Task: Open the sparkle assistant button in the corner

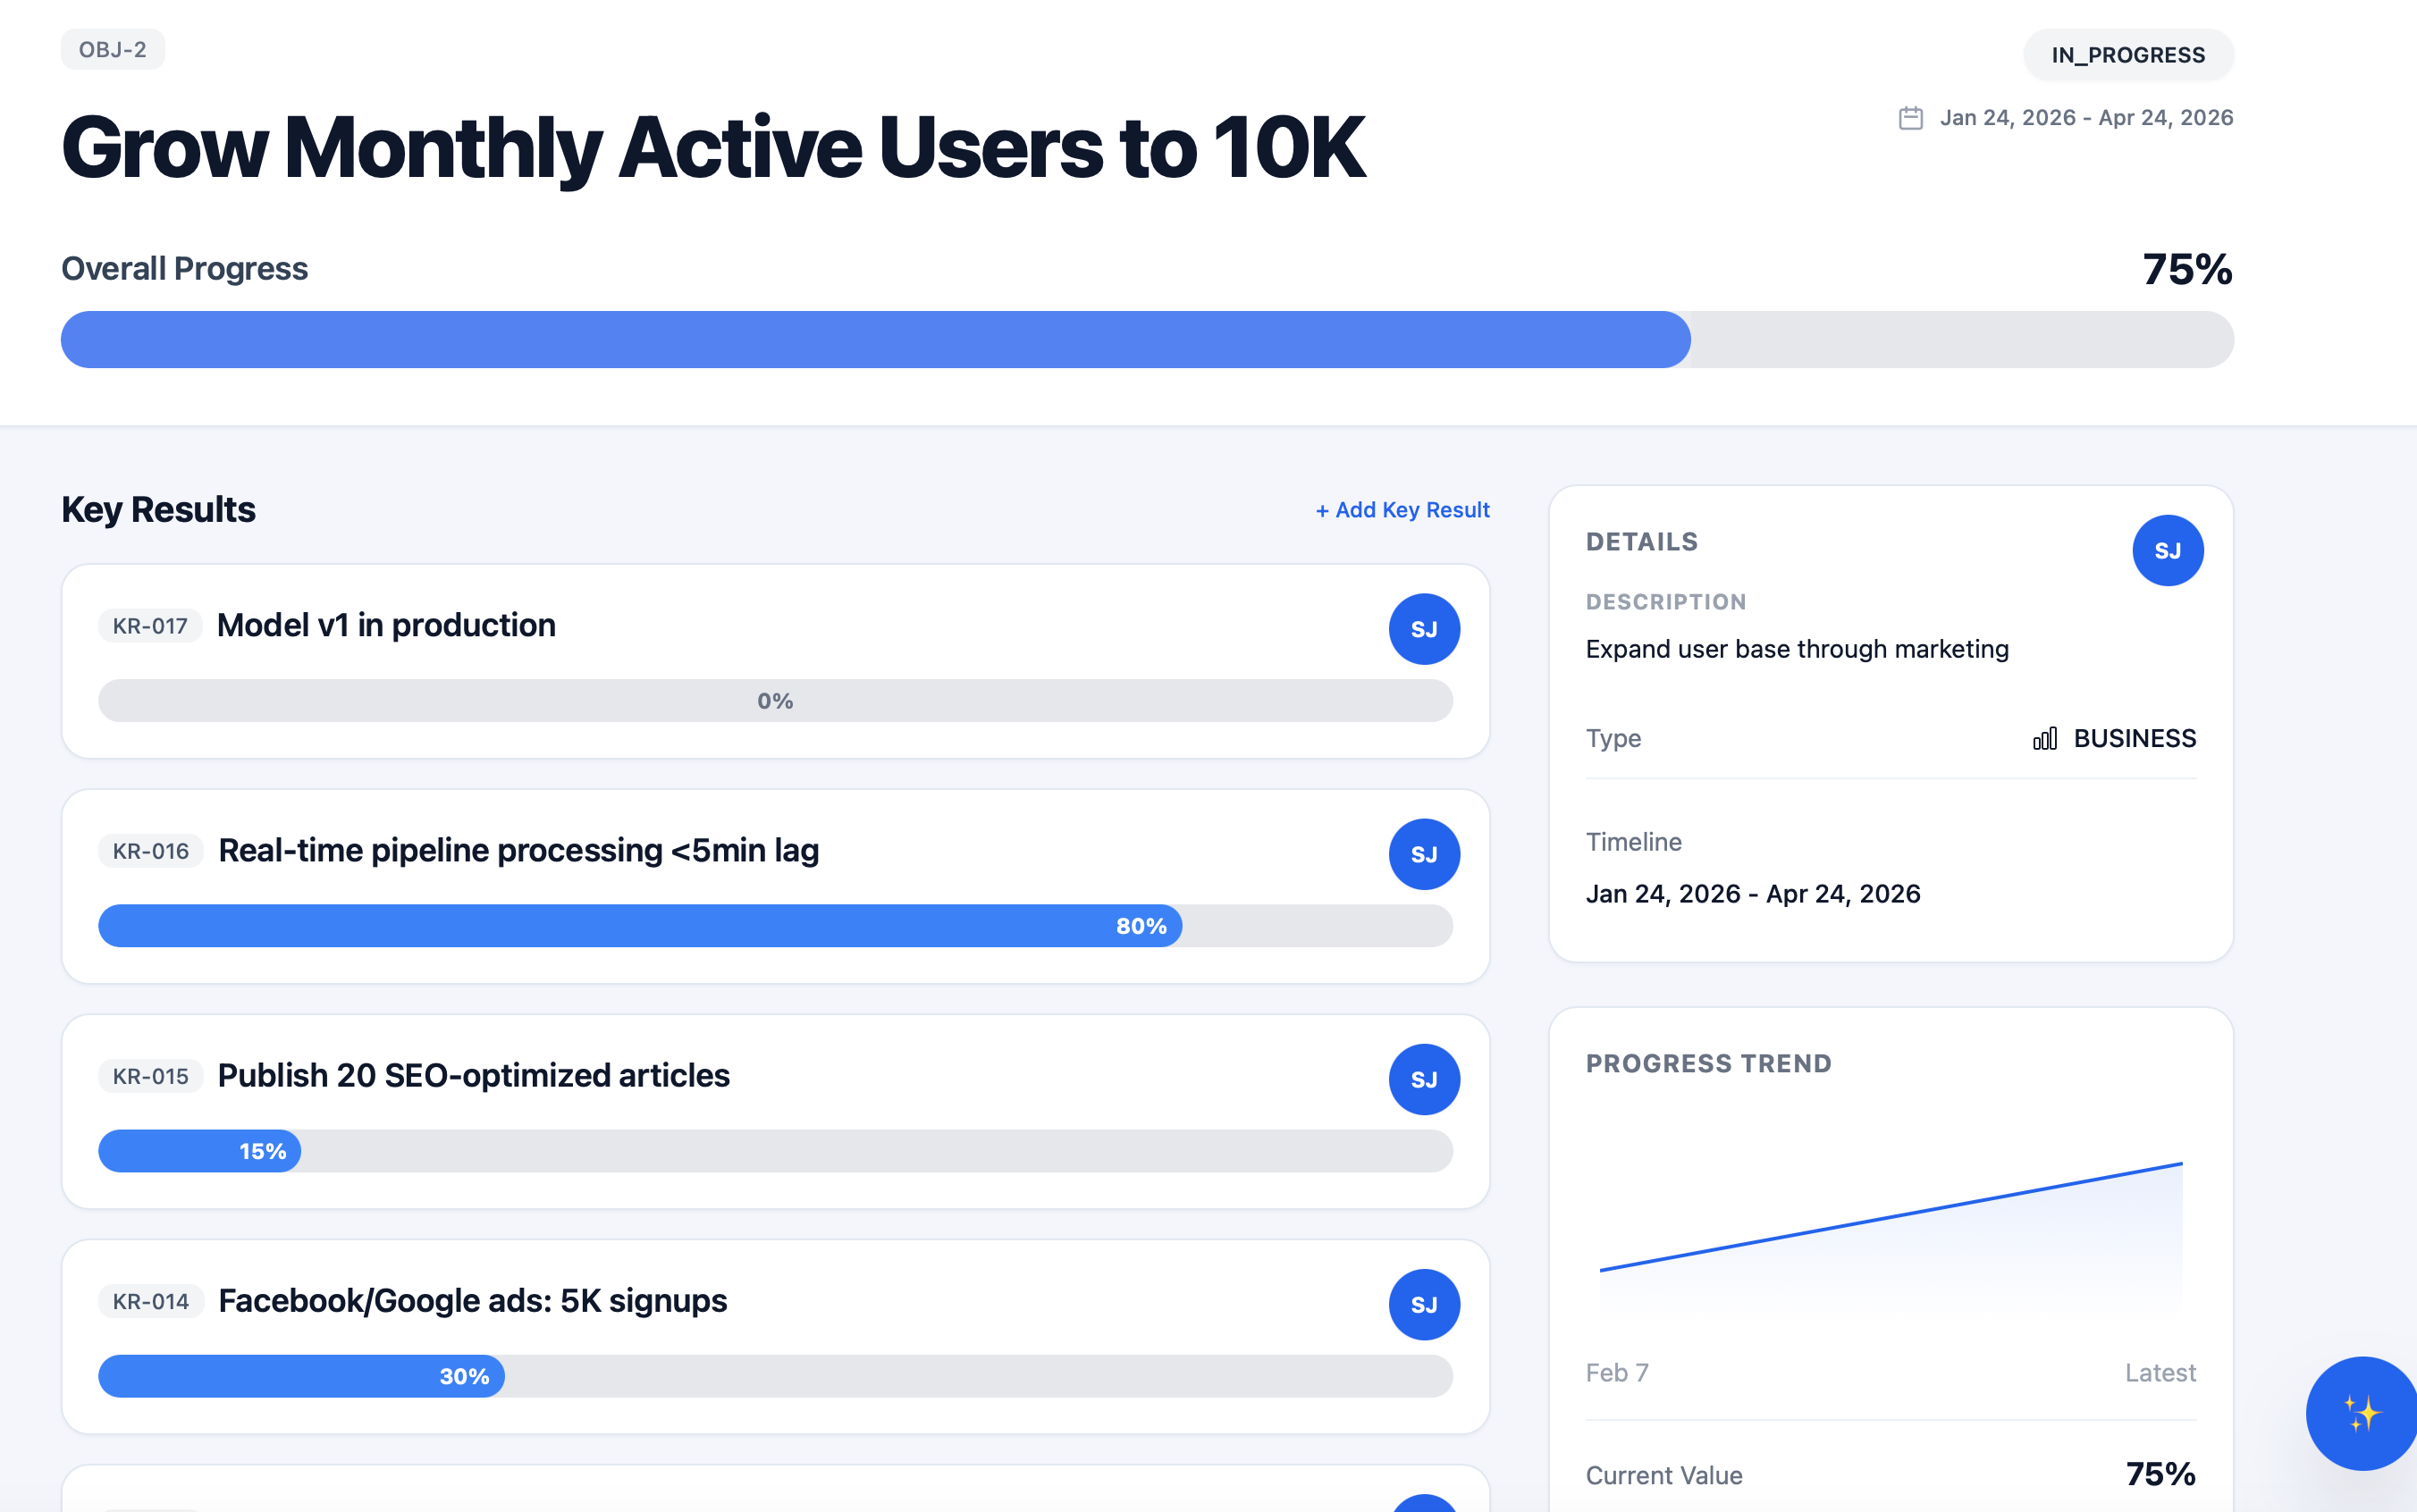Action: (x=2362, y=1414)
